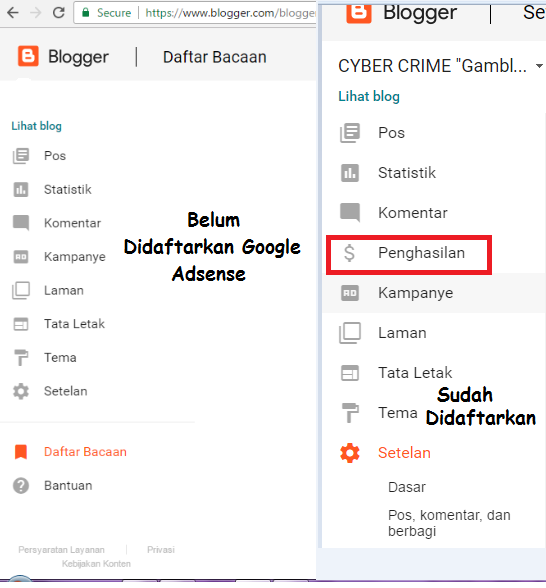Click the Setelan gear icon in left sidebar
This screenshot has width=546, height=588.
21,391
